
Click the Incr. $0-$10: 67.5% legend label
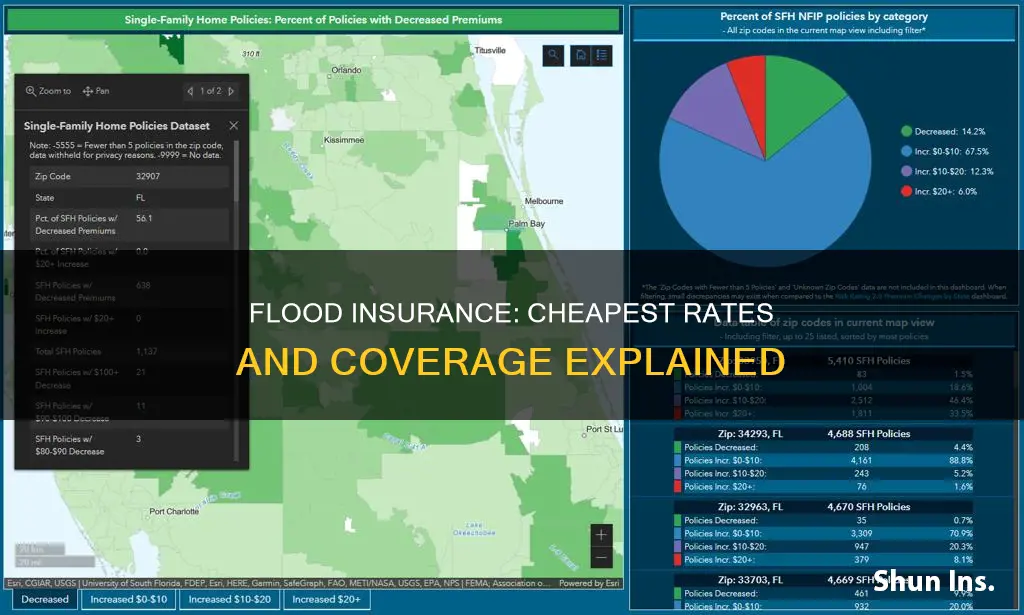[x=952, y=151]
